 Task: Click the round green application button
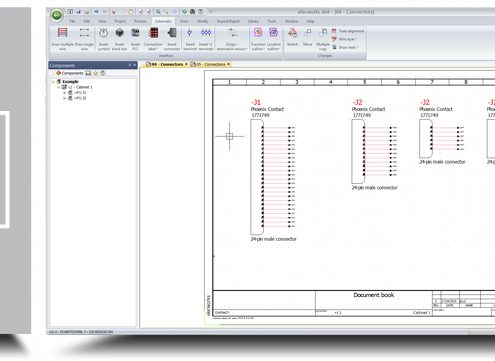[x=57, y=15]
